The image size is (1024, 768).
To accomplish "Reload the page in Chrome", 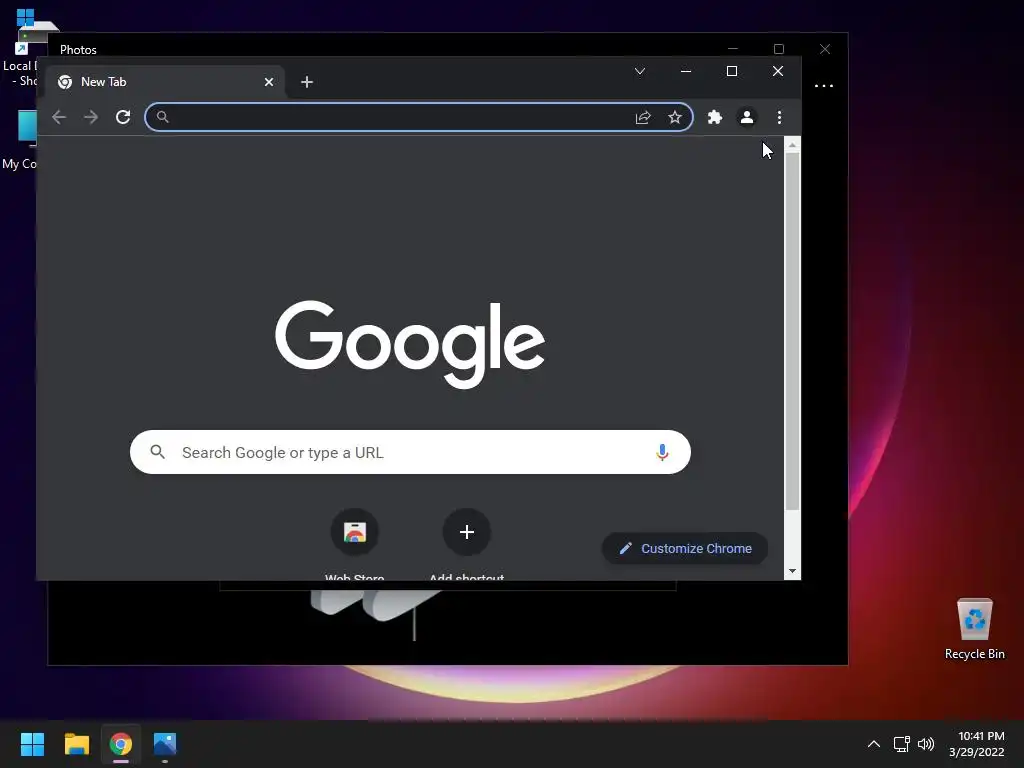I will click(x=123, y=117).
